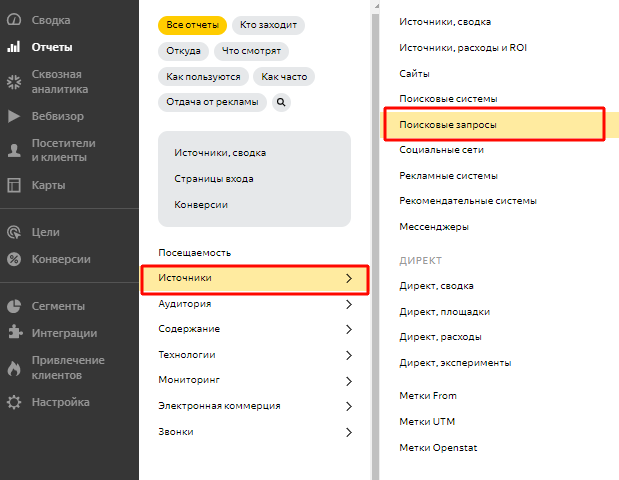Expand the Источники report category

(x=254, y=278)
